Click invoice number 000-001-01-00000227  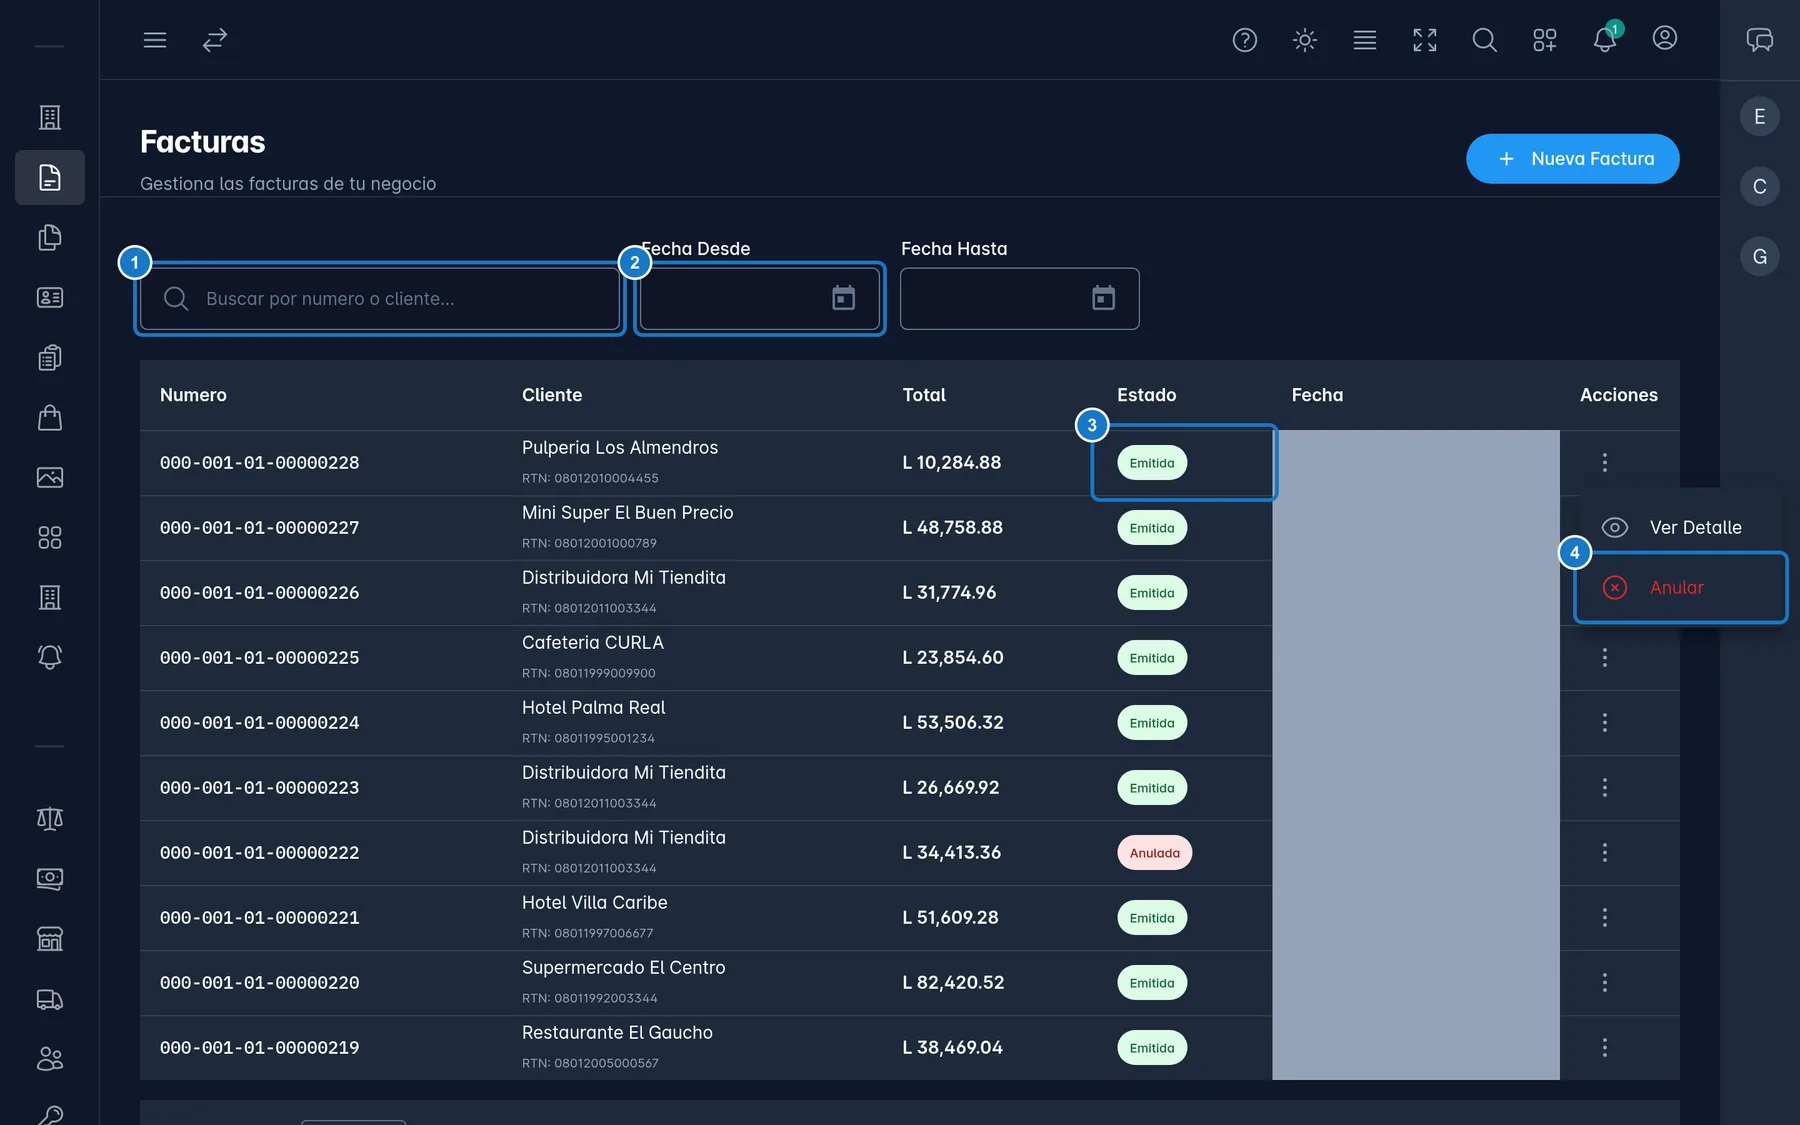coord(260,528)
